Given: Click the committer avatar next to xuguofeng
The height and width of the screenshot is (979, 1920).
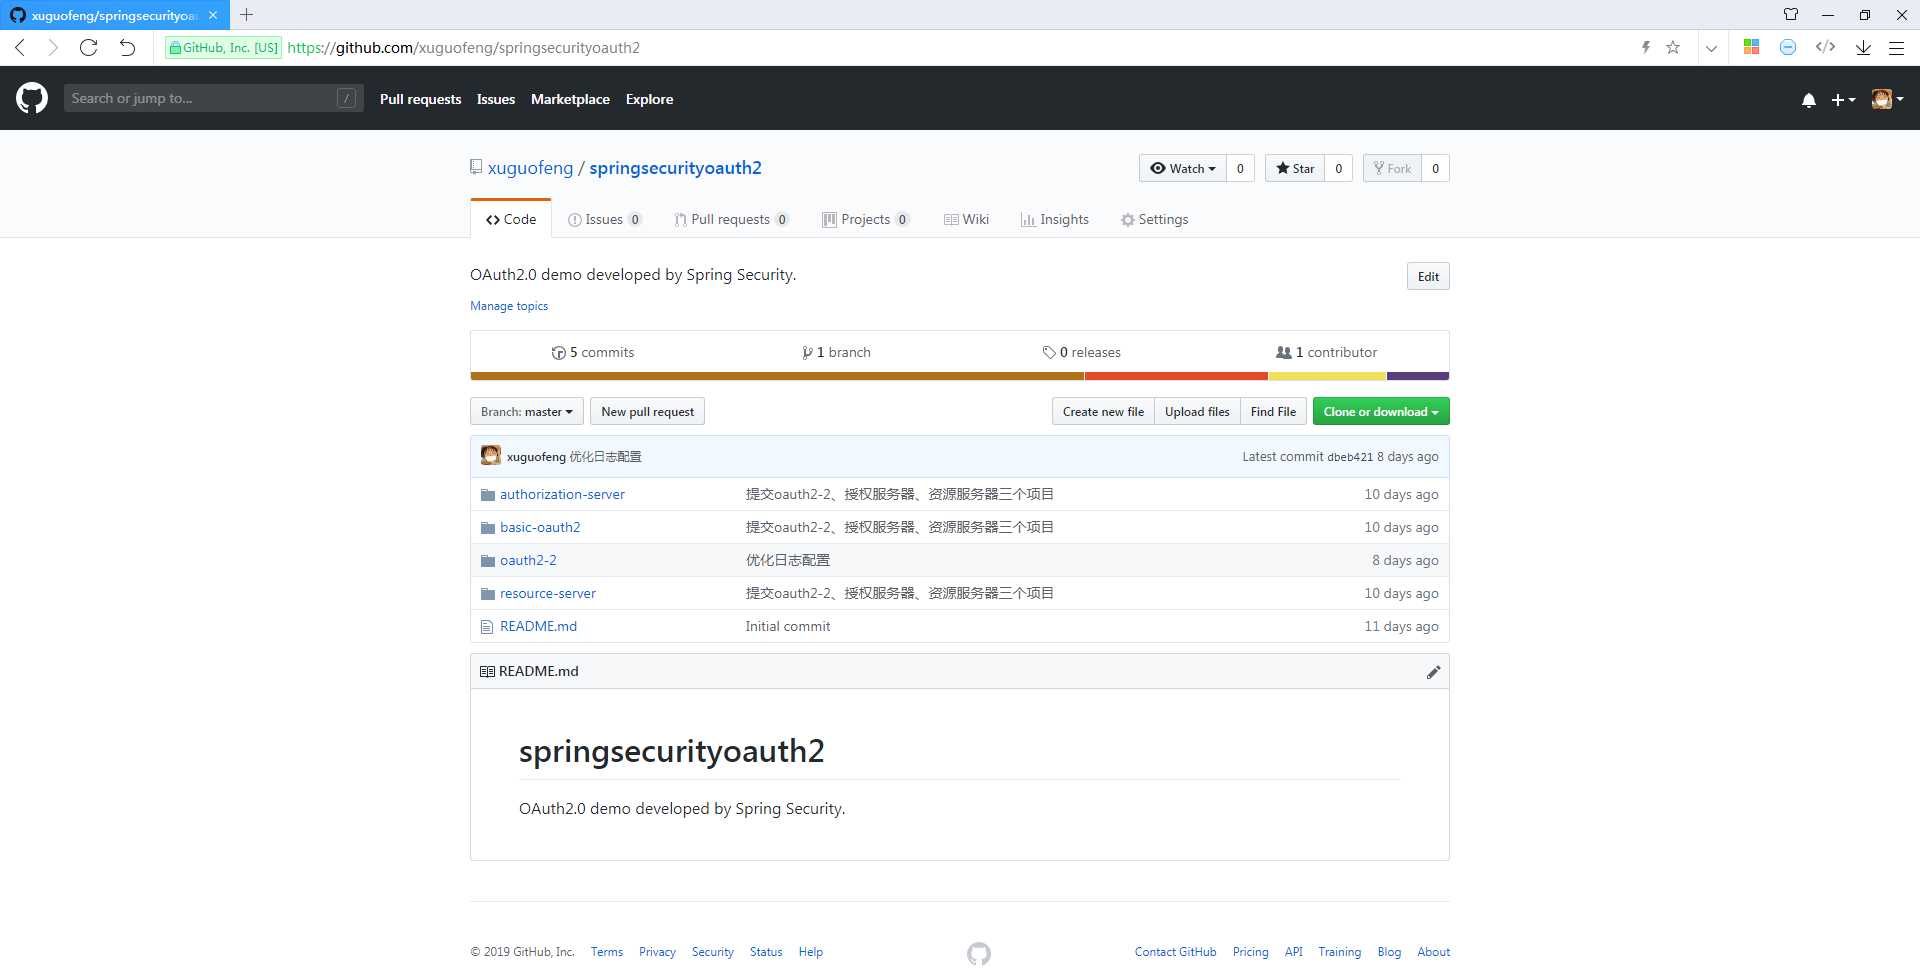Looking at the screenshot, I should [x=490, y=456].
